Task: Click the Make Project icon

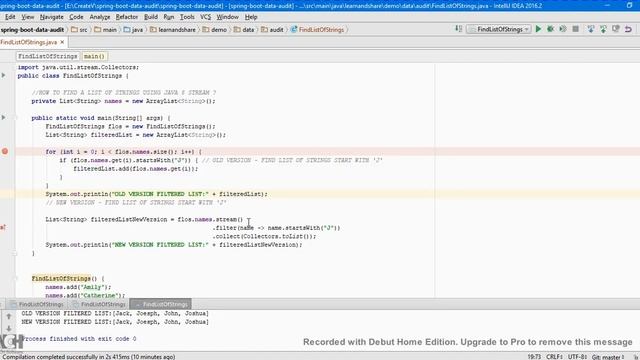Action: 459,29
